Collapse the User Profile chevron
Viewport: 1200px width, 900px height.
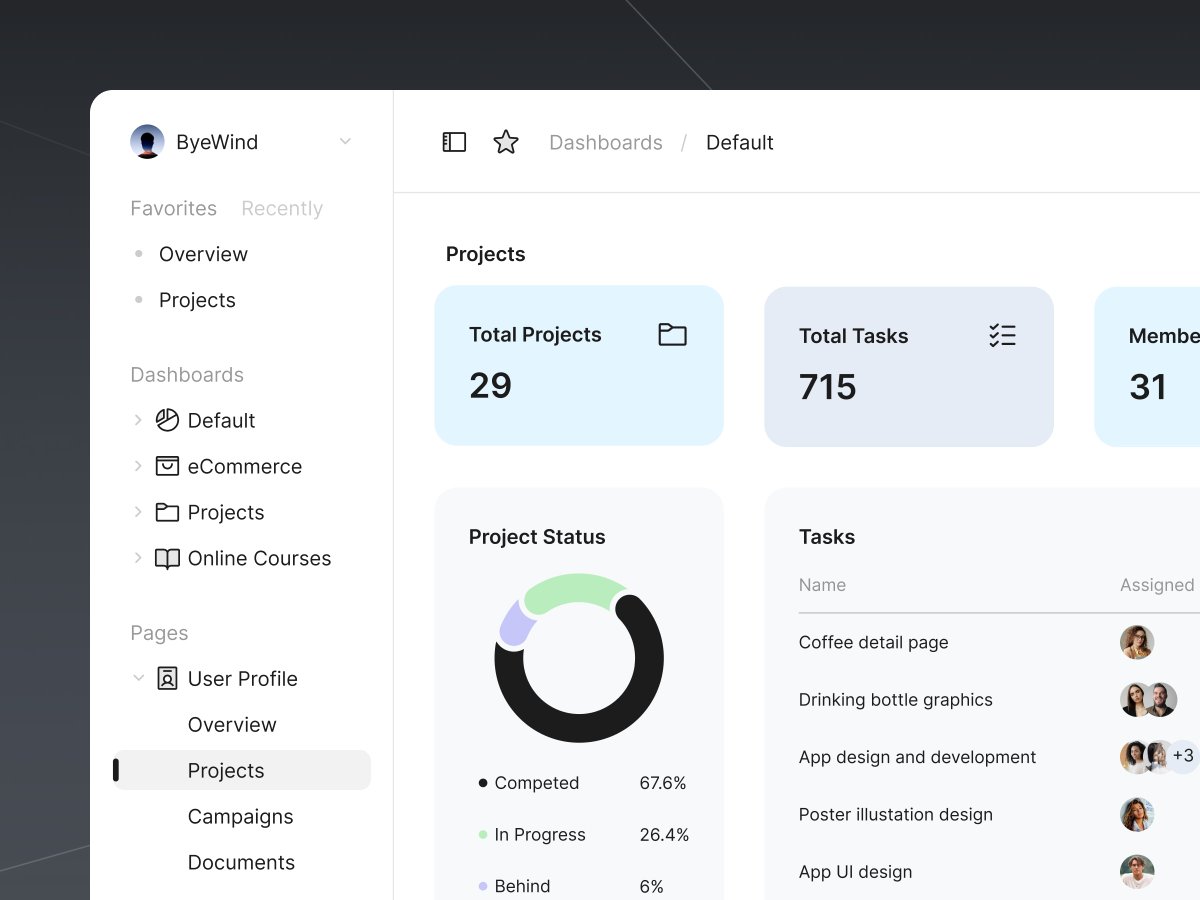[138, 678]
